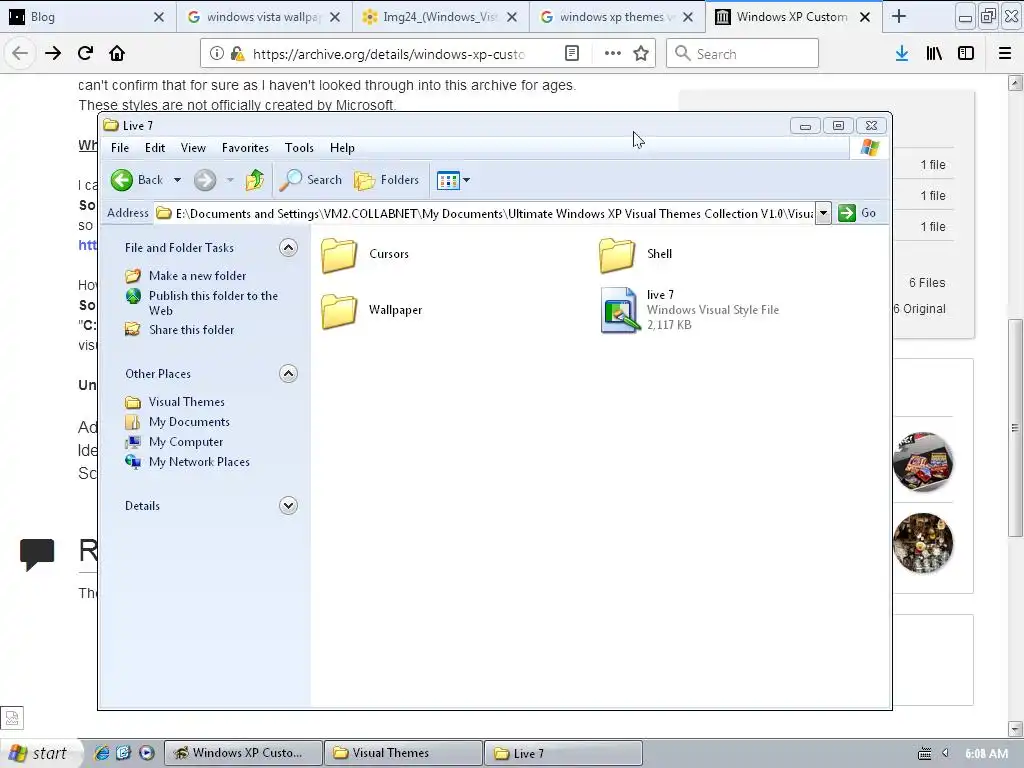
Task: Open the Edit menu
Action: [x=155, y=148]
